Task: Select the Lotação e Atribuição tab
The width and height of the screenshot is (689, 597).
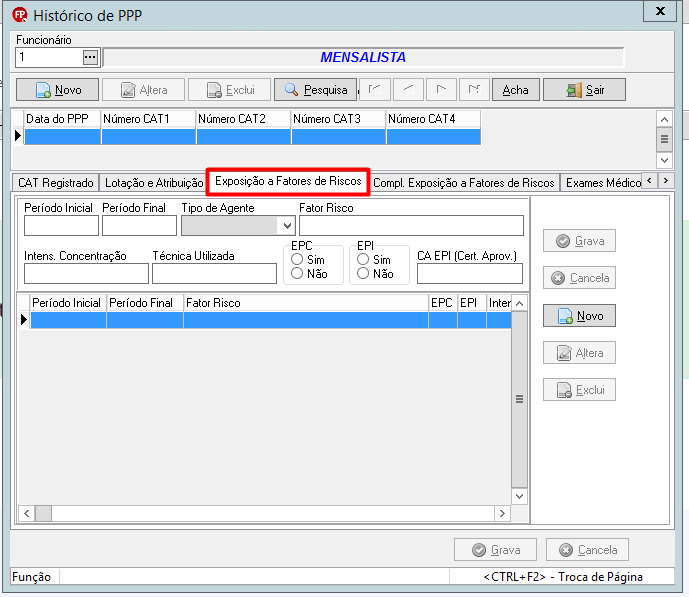Action: [154, 183]
